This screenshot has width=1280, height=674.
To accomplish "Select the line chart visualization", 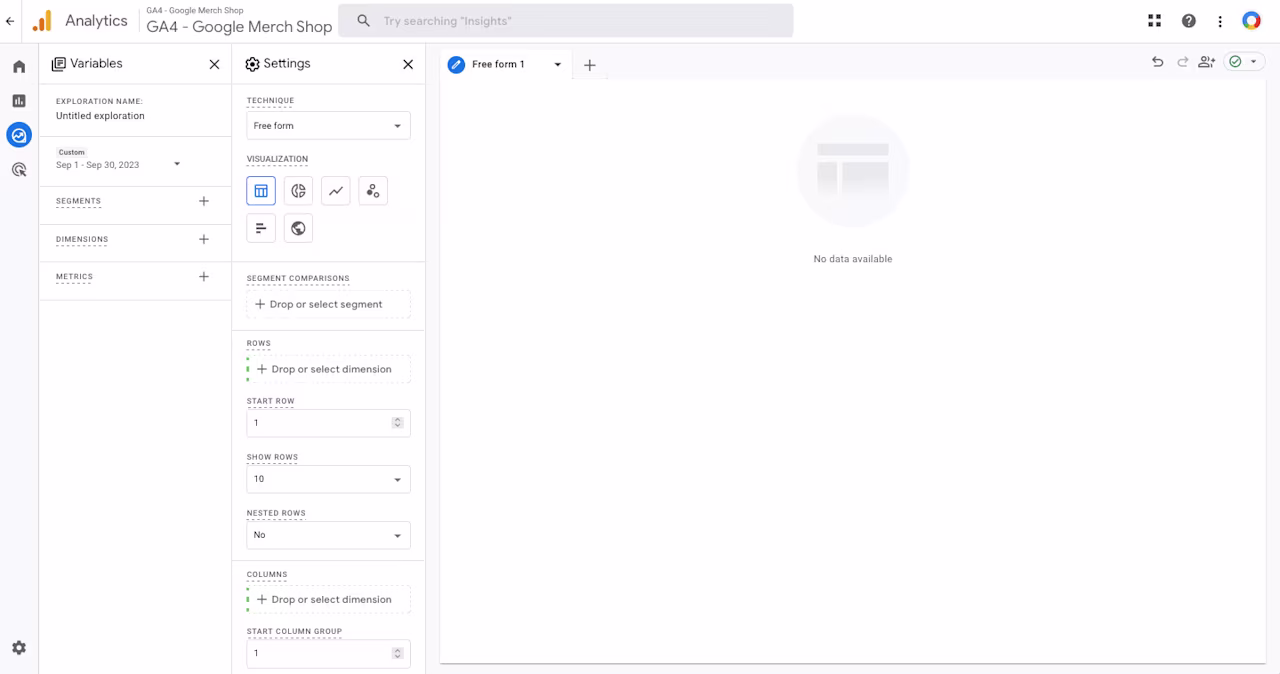I will [x=336, y=191].
